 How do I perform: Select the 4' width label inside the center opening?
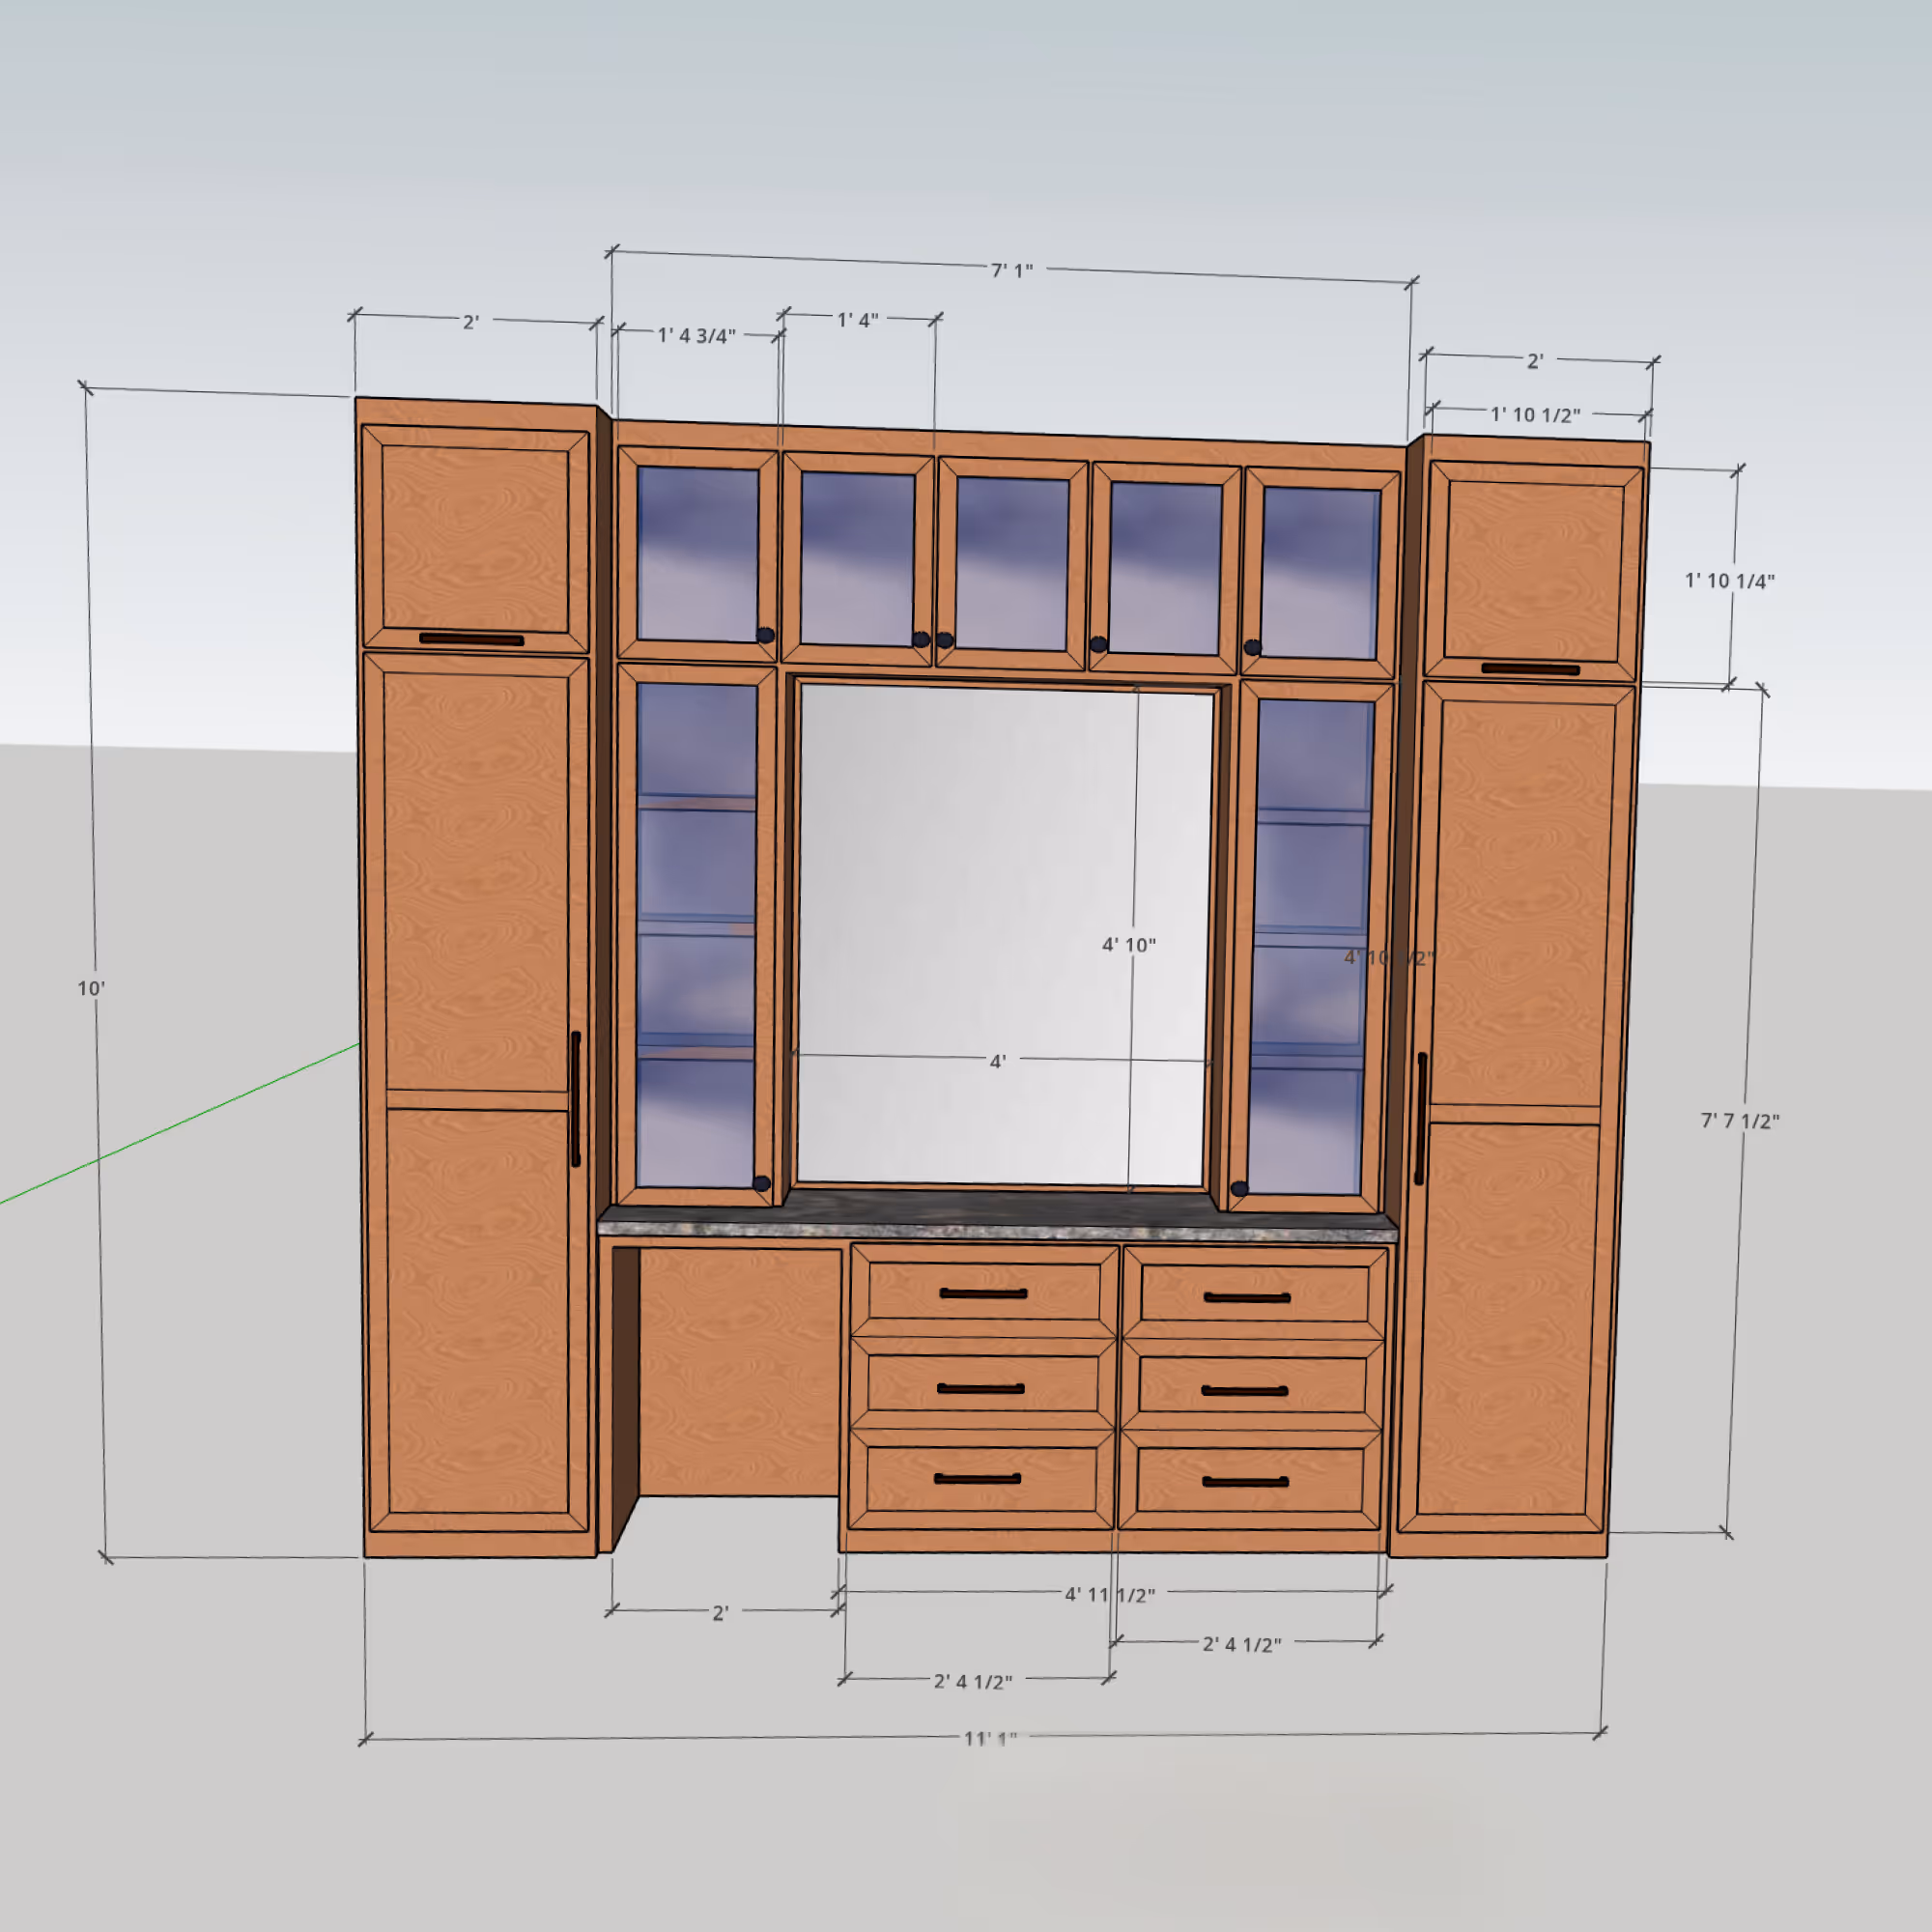pyautogui.click(x=997, y=1061)
